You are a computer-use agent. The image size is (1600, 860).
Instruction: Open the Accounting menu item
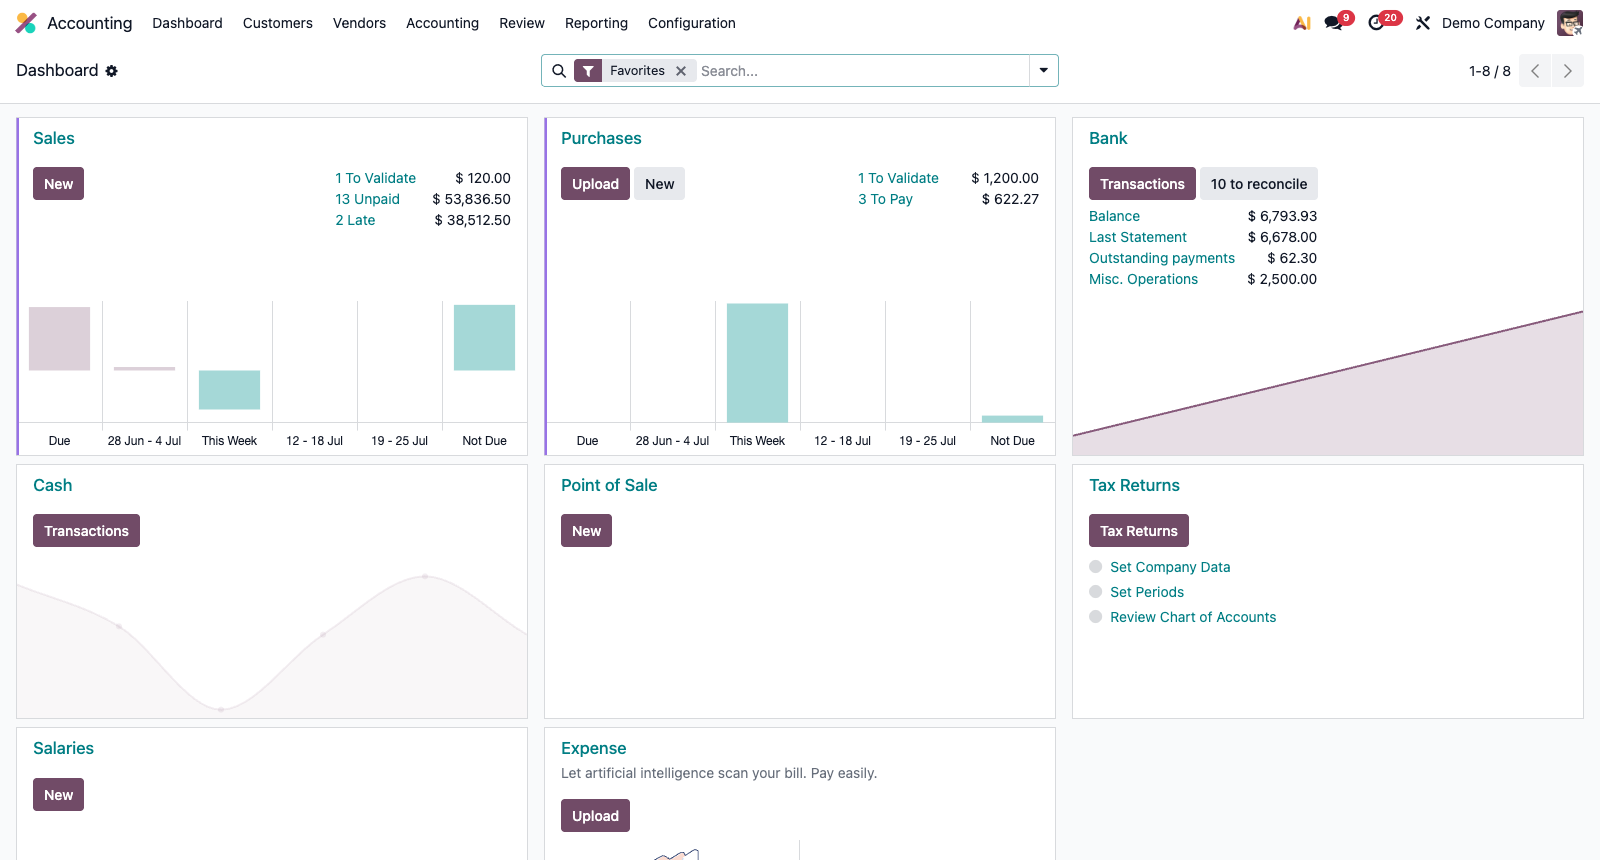pyautogui.click(x=442, y=23)
